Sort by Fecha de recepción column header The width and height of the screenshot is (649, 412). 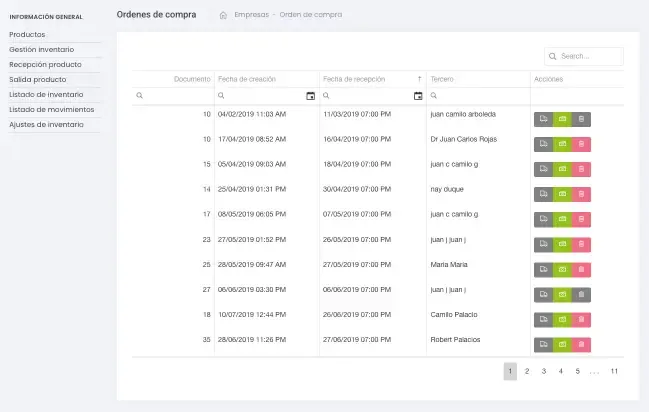[370, 78]
